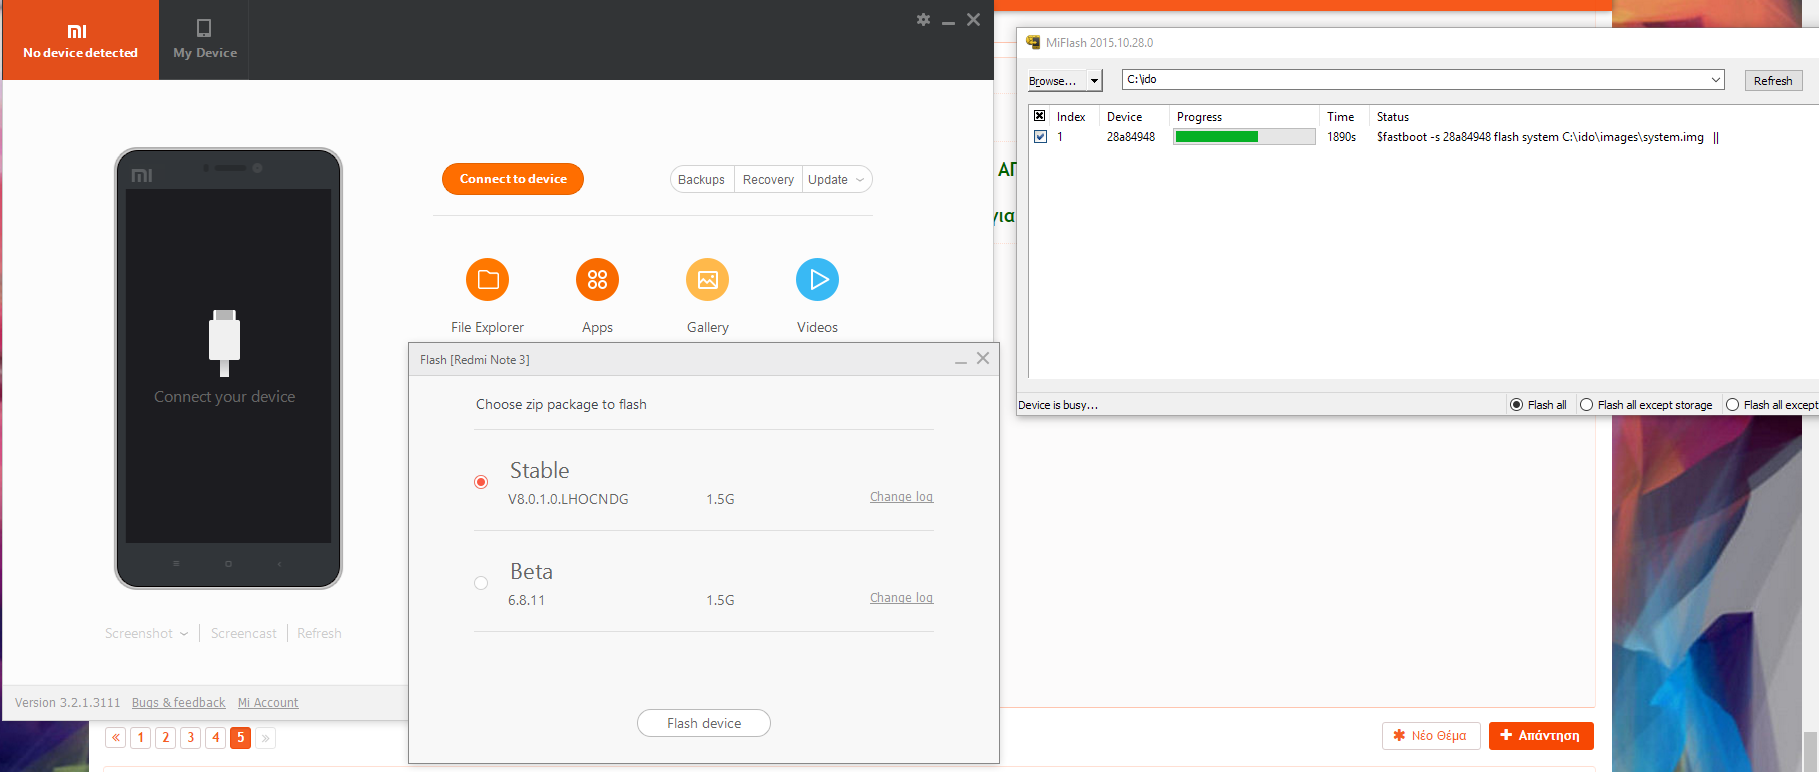
Task: Click the MiFlash title bar icon
Action: [x=1033, y=43]
